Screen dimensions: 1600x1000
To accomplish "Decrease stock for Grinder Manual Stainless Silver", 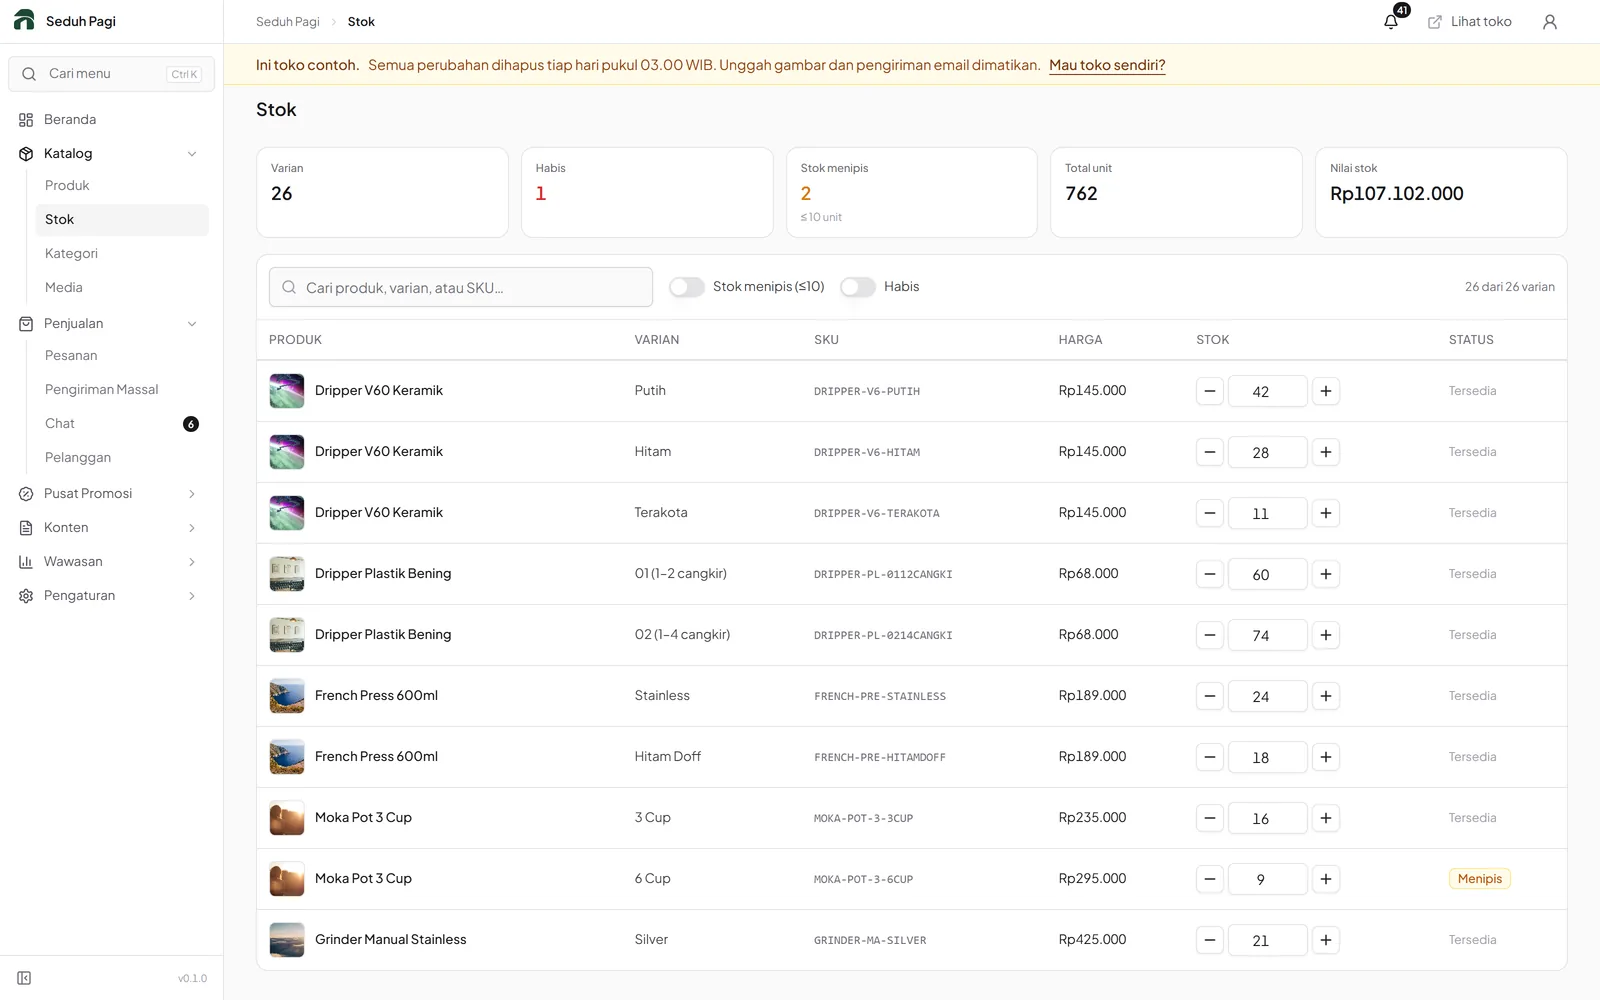I will pos(1210,940).
